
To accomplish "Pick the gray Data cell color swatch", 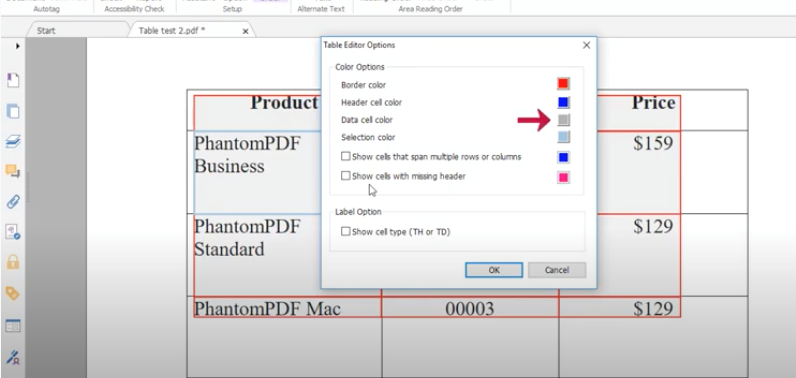I will [563, 120].
